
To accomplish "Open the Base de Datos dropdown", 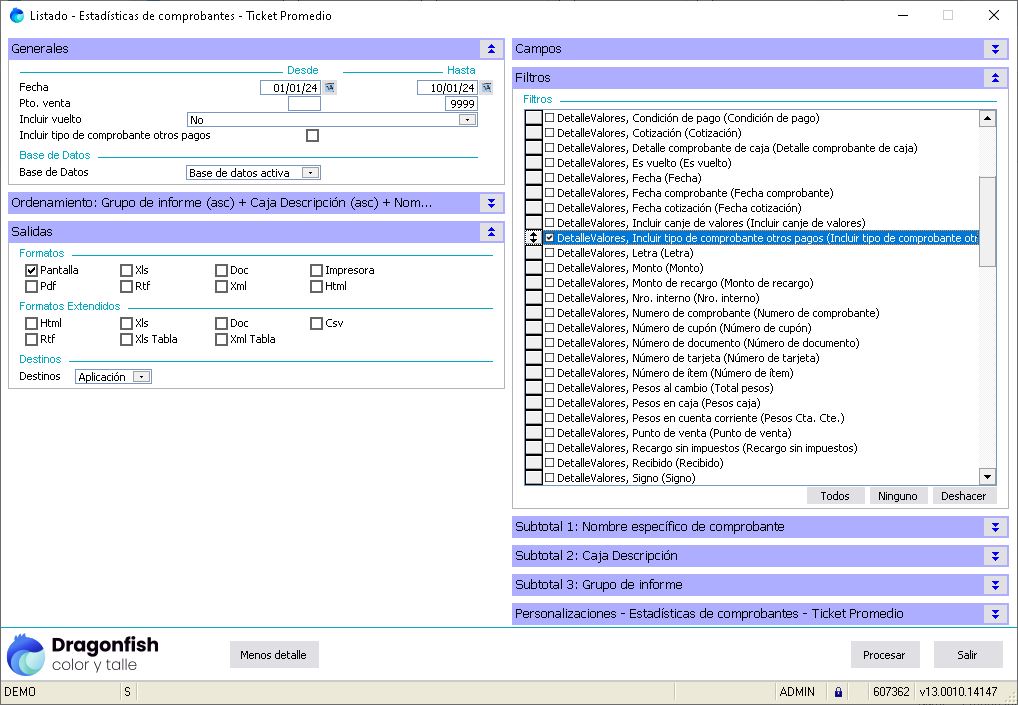I will tap(310, 173).
